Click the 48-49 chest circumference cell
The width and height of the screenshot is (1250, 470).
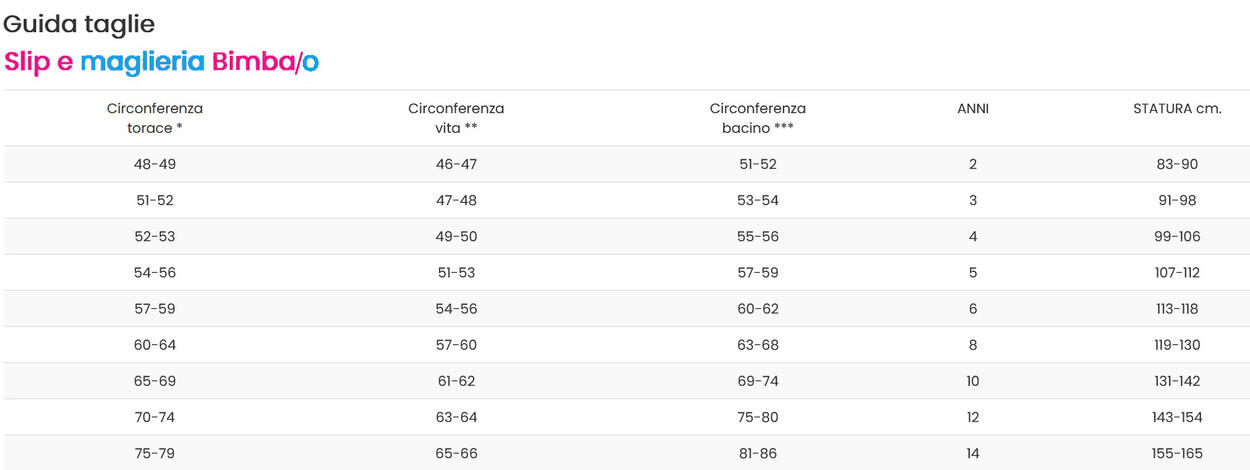point(155,164)
